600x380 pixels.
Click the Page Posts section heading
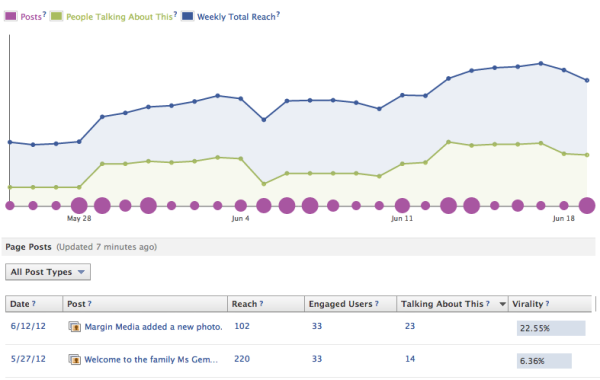click(28, 247)
